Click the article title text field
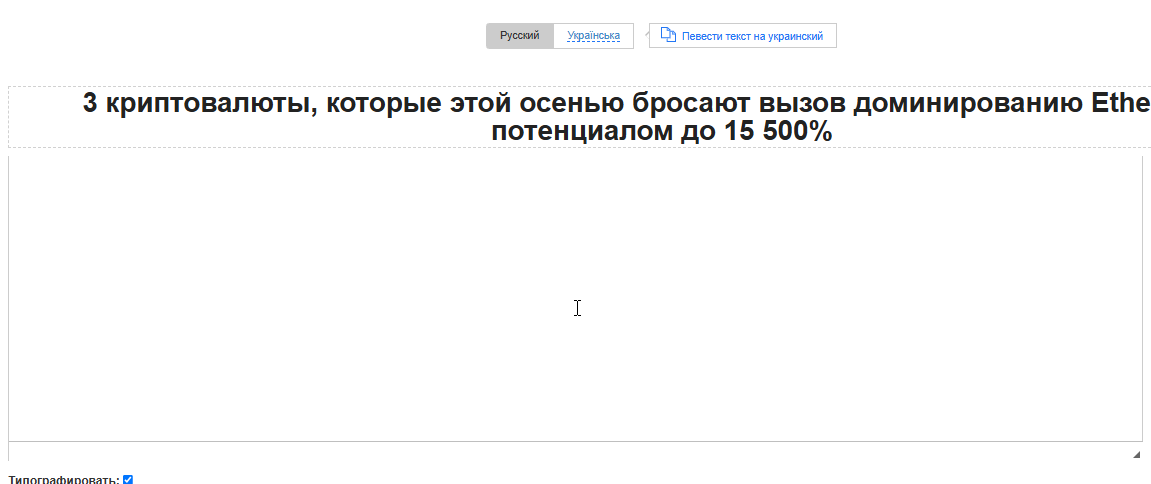1151x484 pixels. 579,117
